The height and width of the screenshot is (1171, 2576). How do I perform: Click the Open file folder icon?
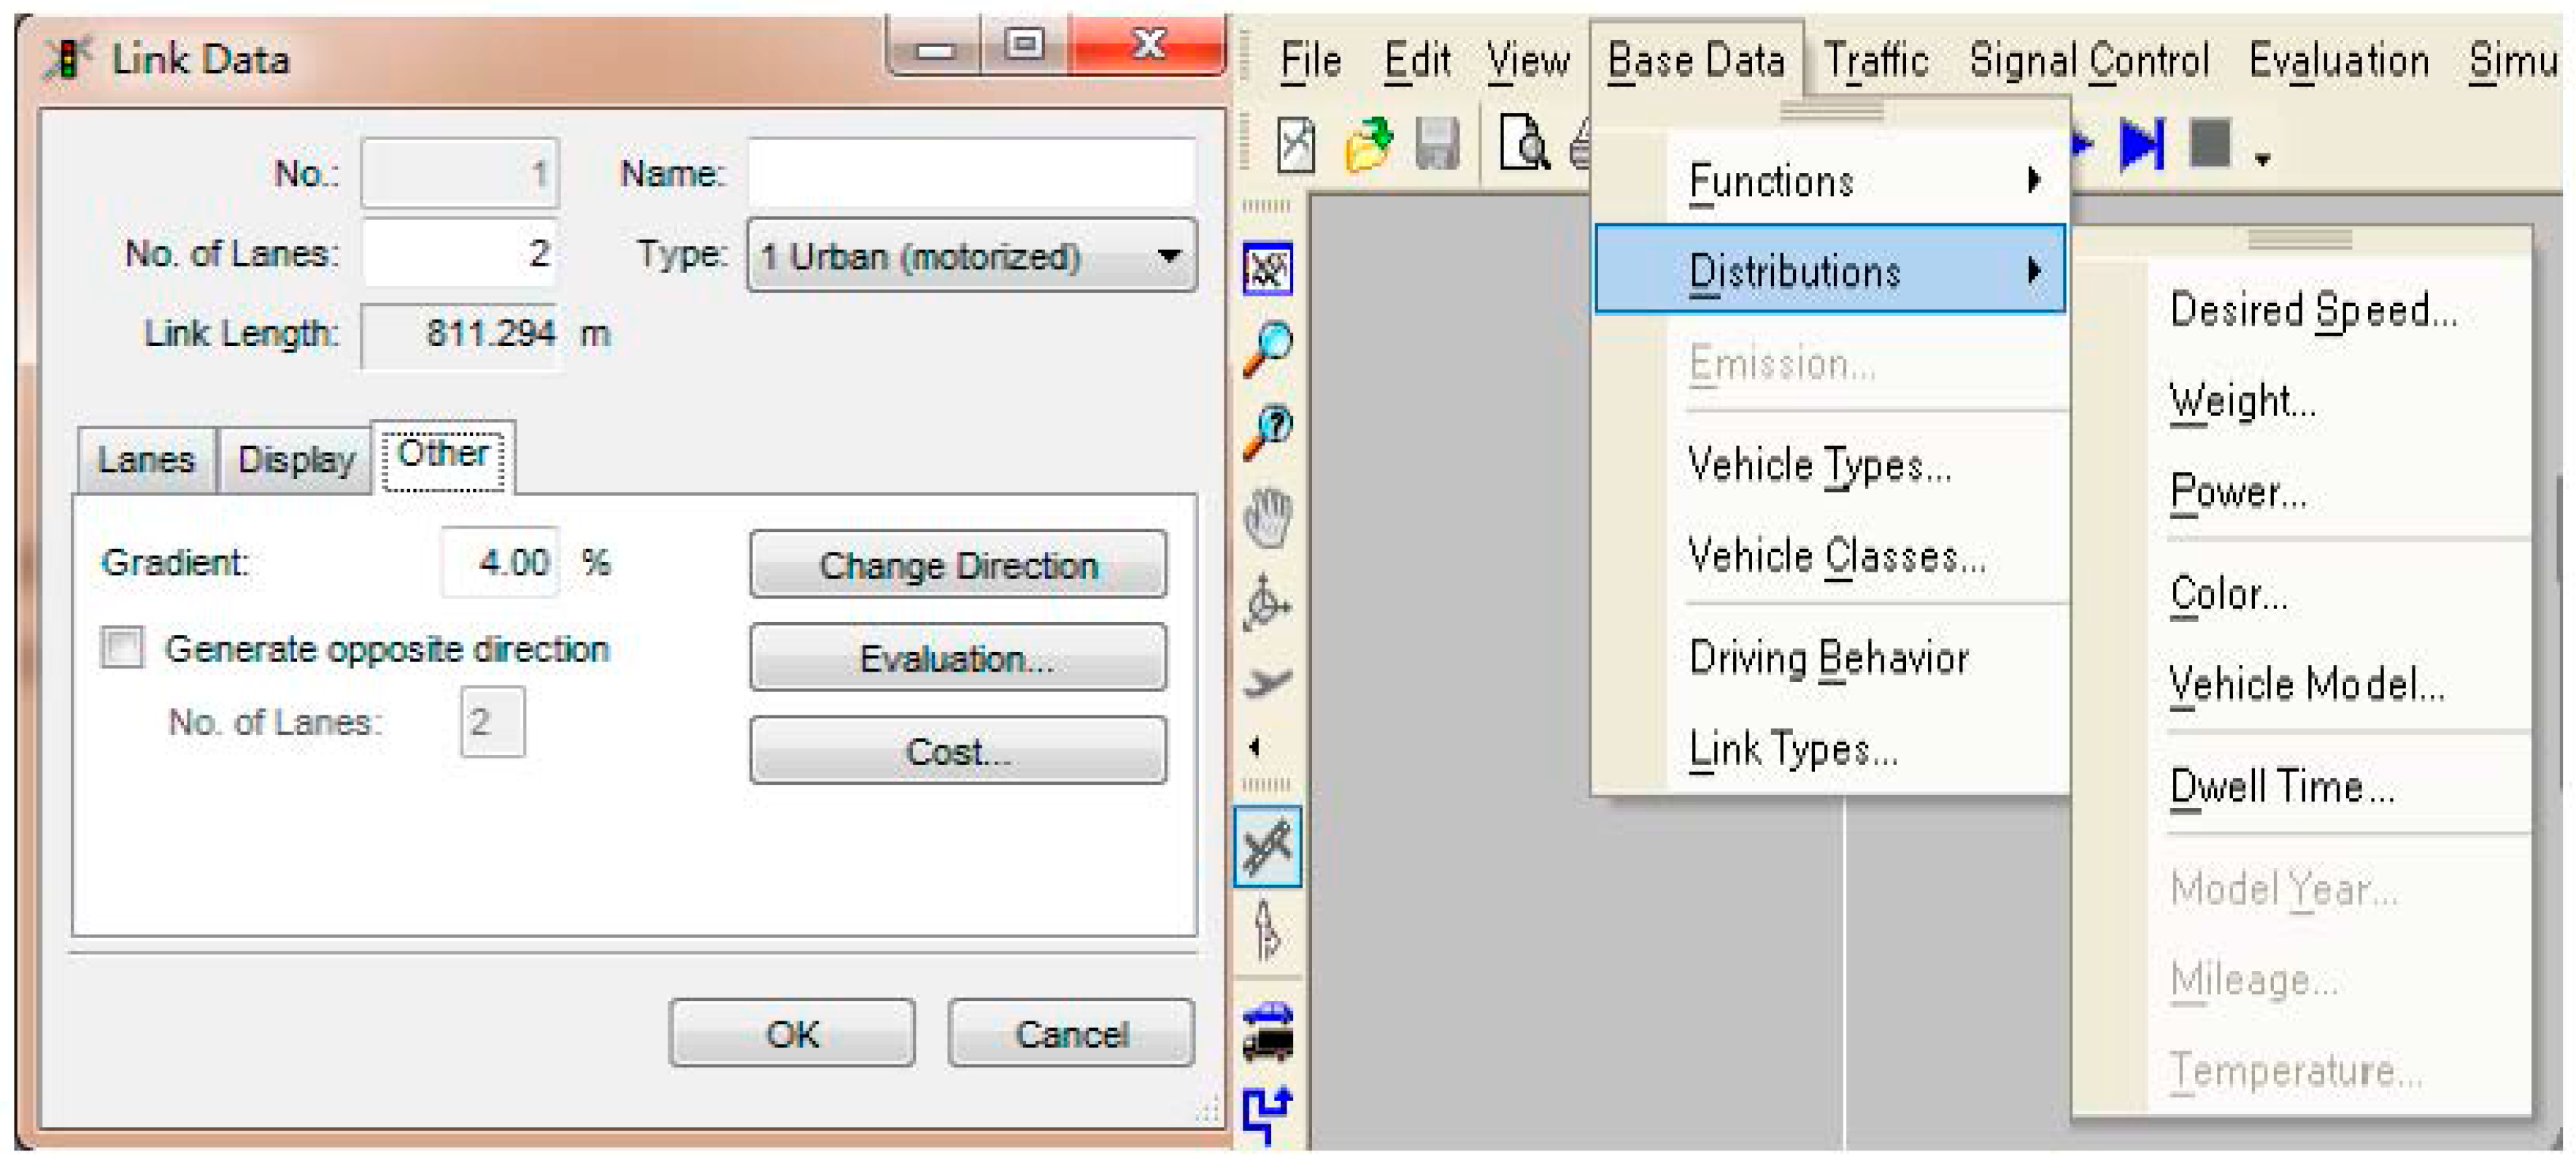pos(1368,146)
